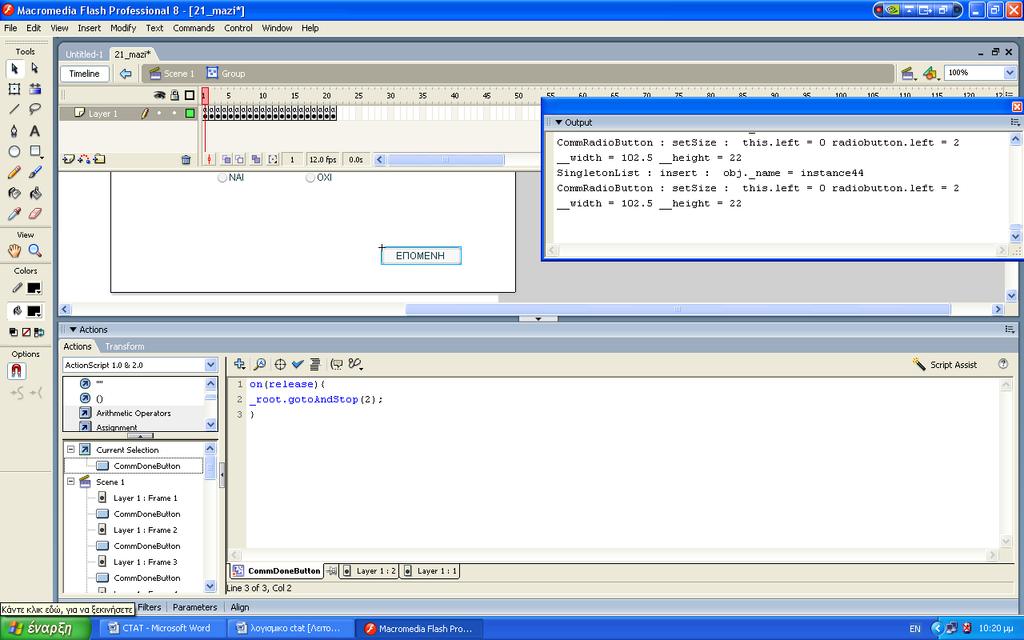The width and height of the screenshot is (1024, 640).
Task: Select the Ink Bottle tool
Action: pyautogui.click(x=14, y=193)
